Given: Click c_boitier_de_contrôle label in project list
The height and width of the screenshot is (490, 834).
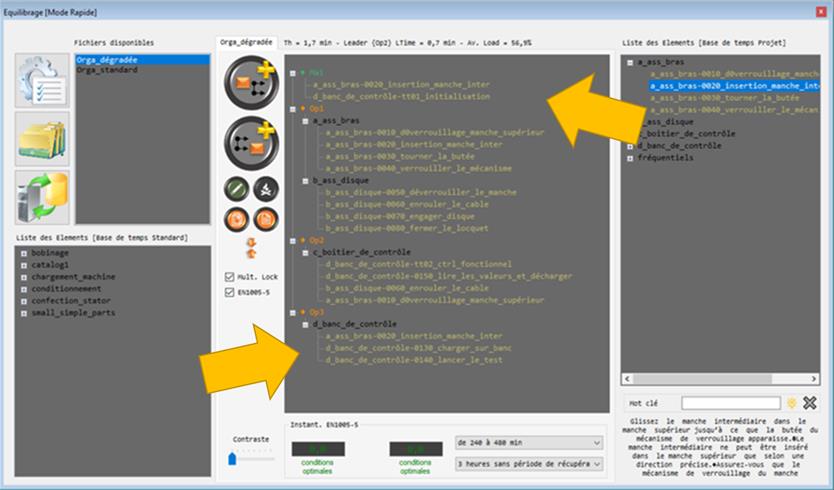Looking at the screenshot, I should click(686, 134).
